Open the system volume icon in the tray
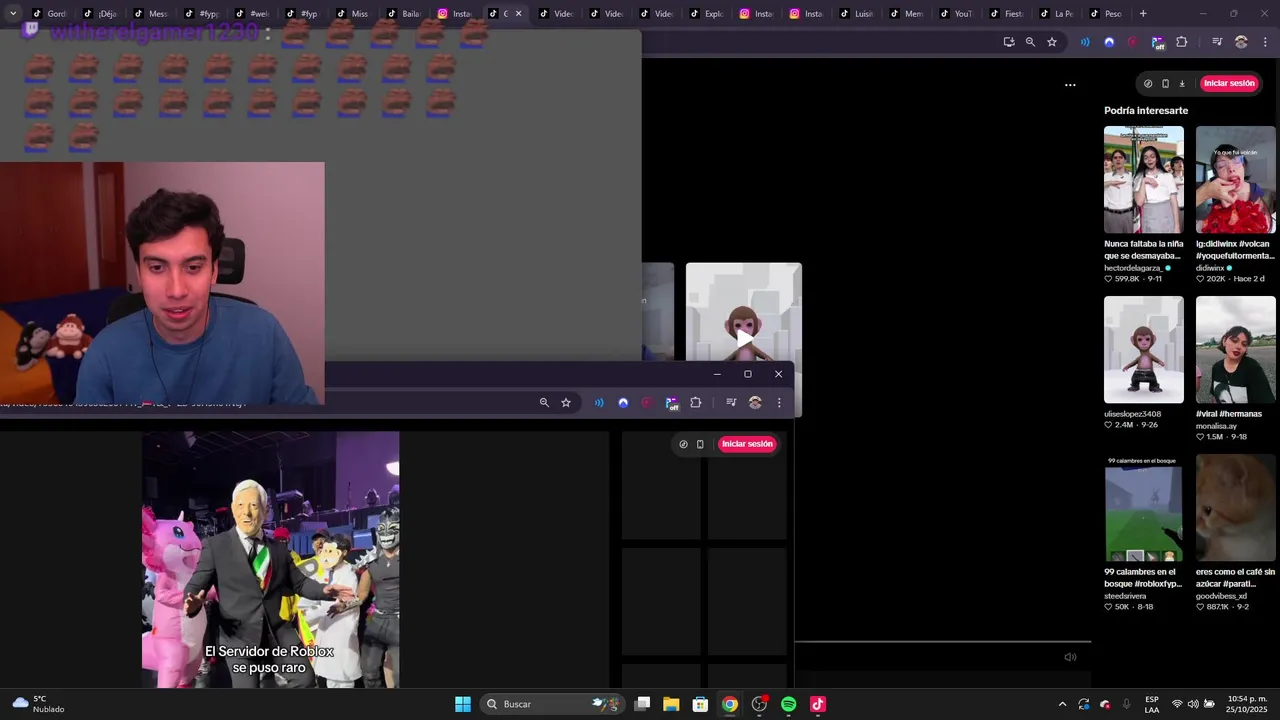 (x=1193, y=704)
